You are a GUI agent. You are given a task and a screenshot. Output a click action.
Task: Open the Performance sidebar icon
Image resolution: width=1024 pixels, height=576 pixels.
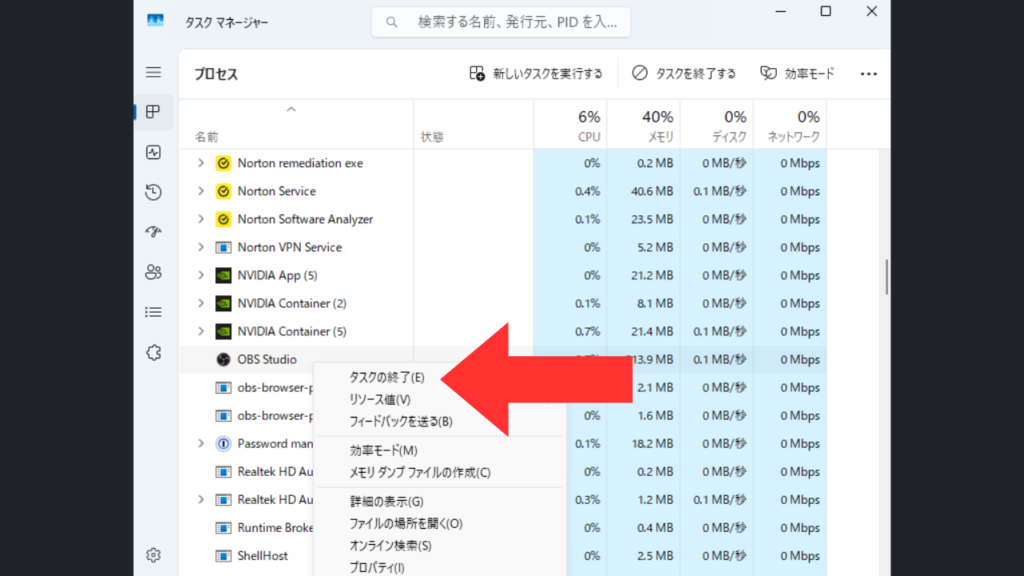pyautogui.click(x=153, y=152)
